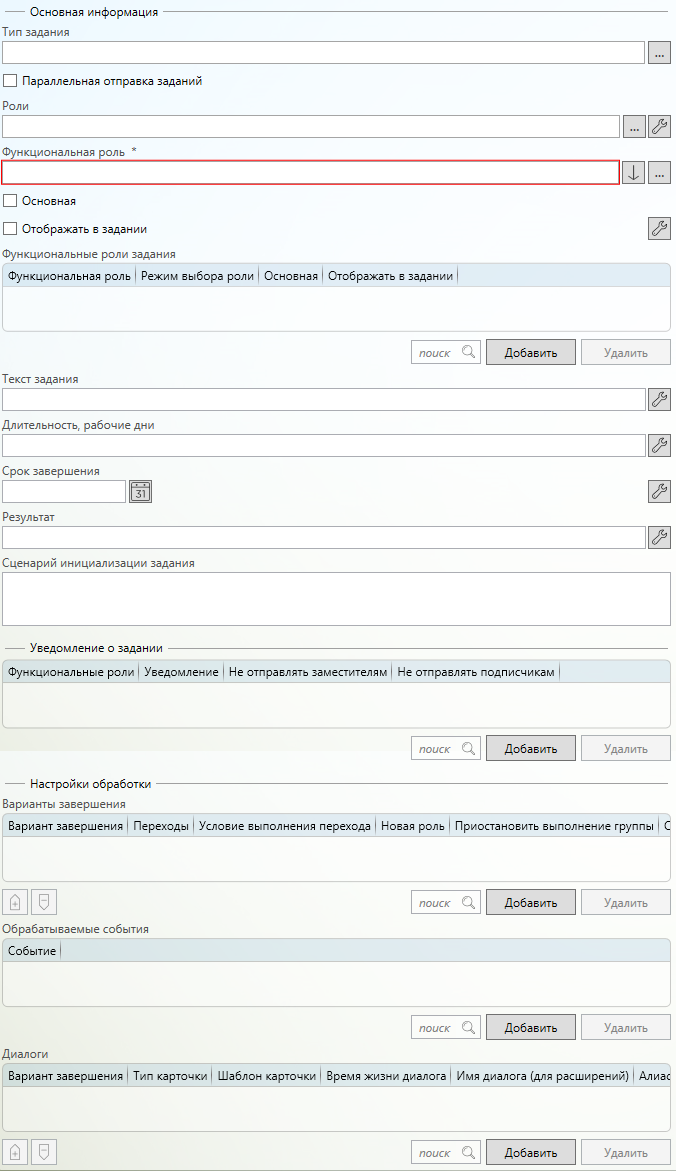Click search box under Уведомление о задании
This screenshot has width=676, height=1171.
coord(437,748)
